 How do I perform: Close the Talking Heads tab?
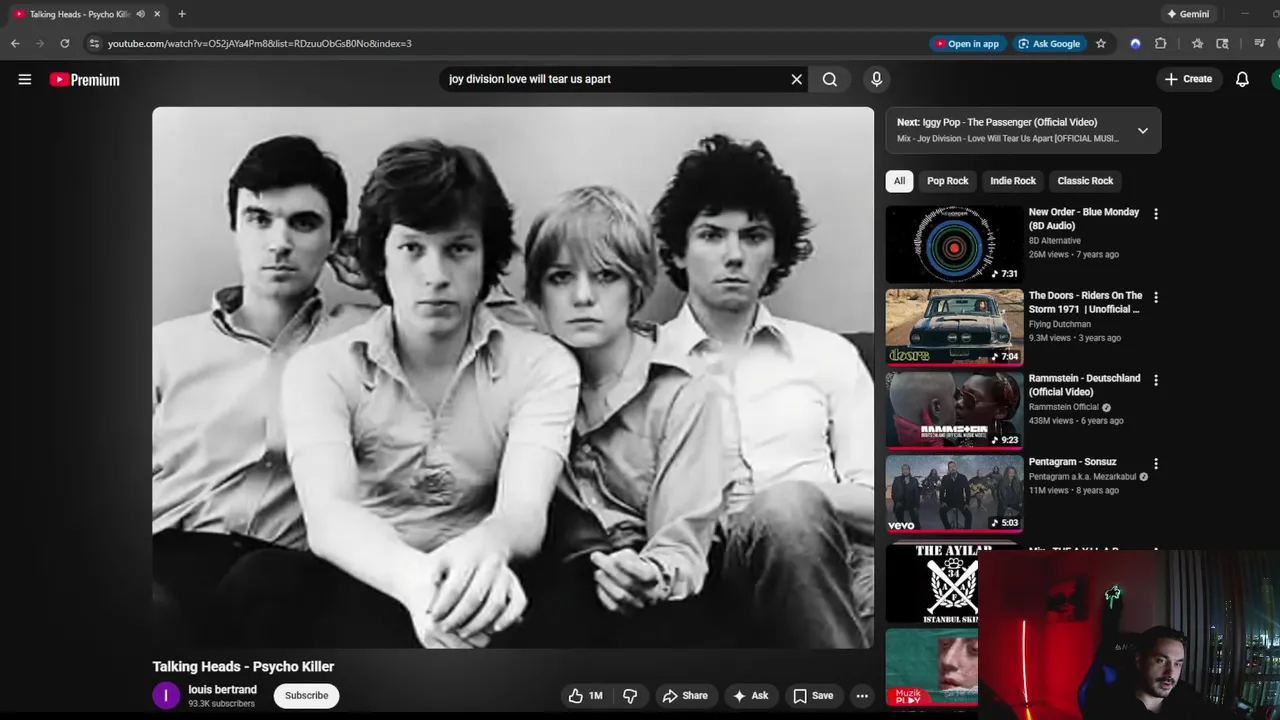coord(157,14)
